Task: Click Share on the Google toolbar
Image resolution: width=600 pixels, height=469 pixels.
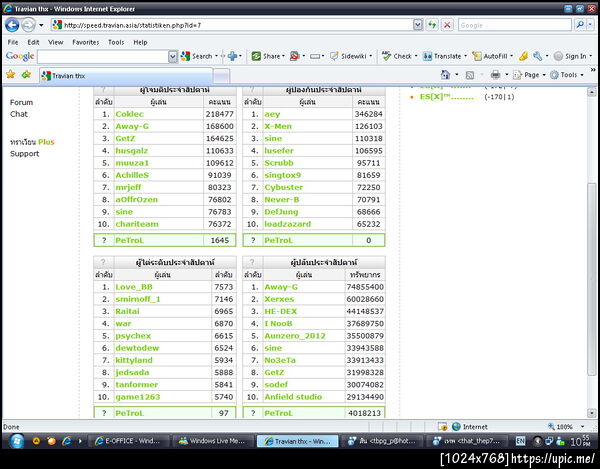Action: coord(267,56)
